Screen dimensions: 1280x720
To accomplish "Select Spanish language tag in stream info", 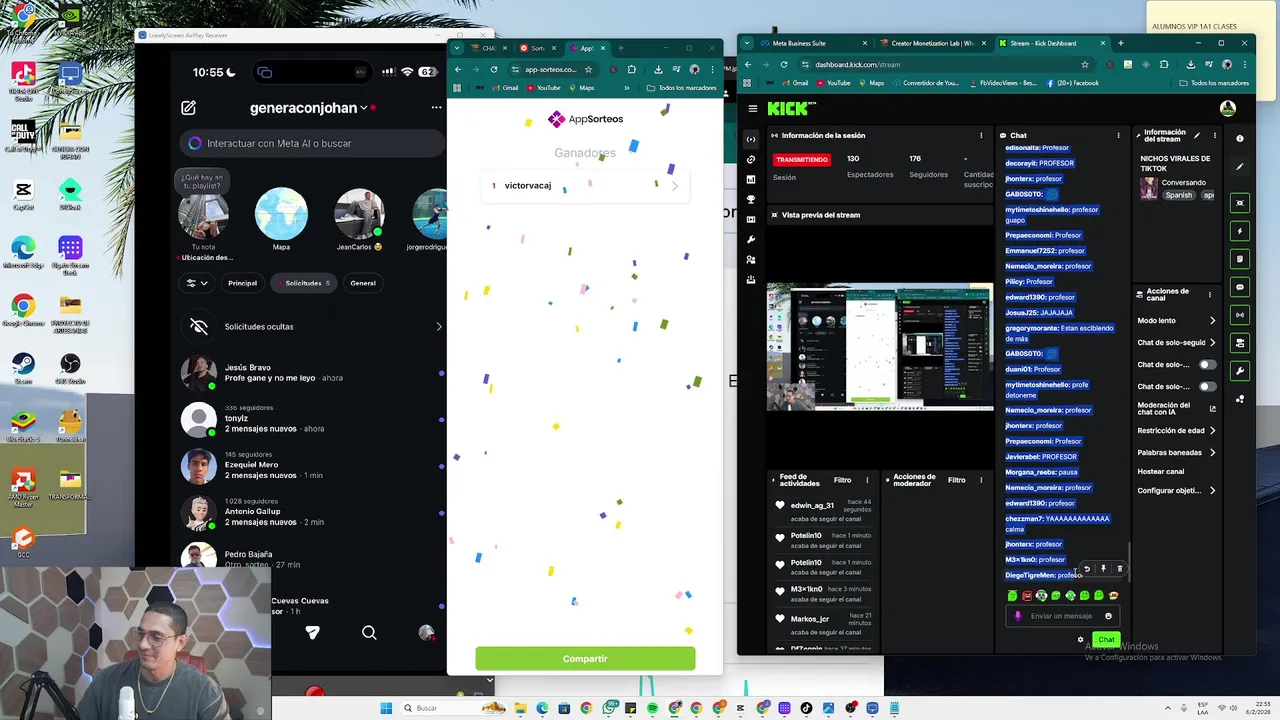I will click(1178, 195).
